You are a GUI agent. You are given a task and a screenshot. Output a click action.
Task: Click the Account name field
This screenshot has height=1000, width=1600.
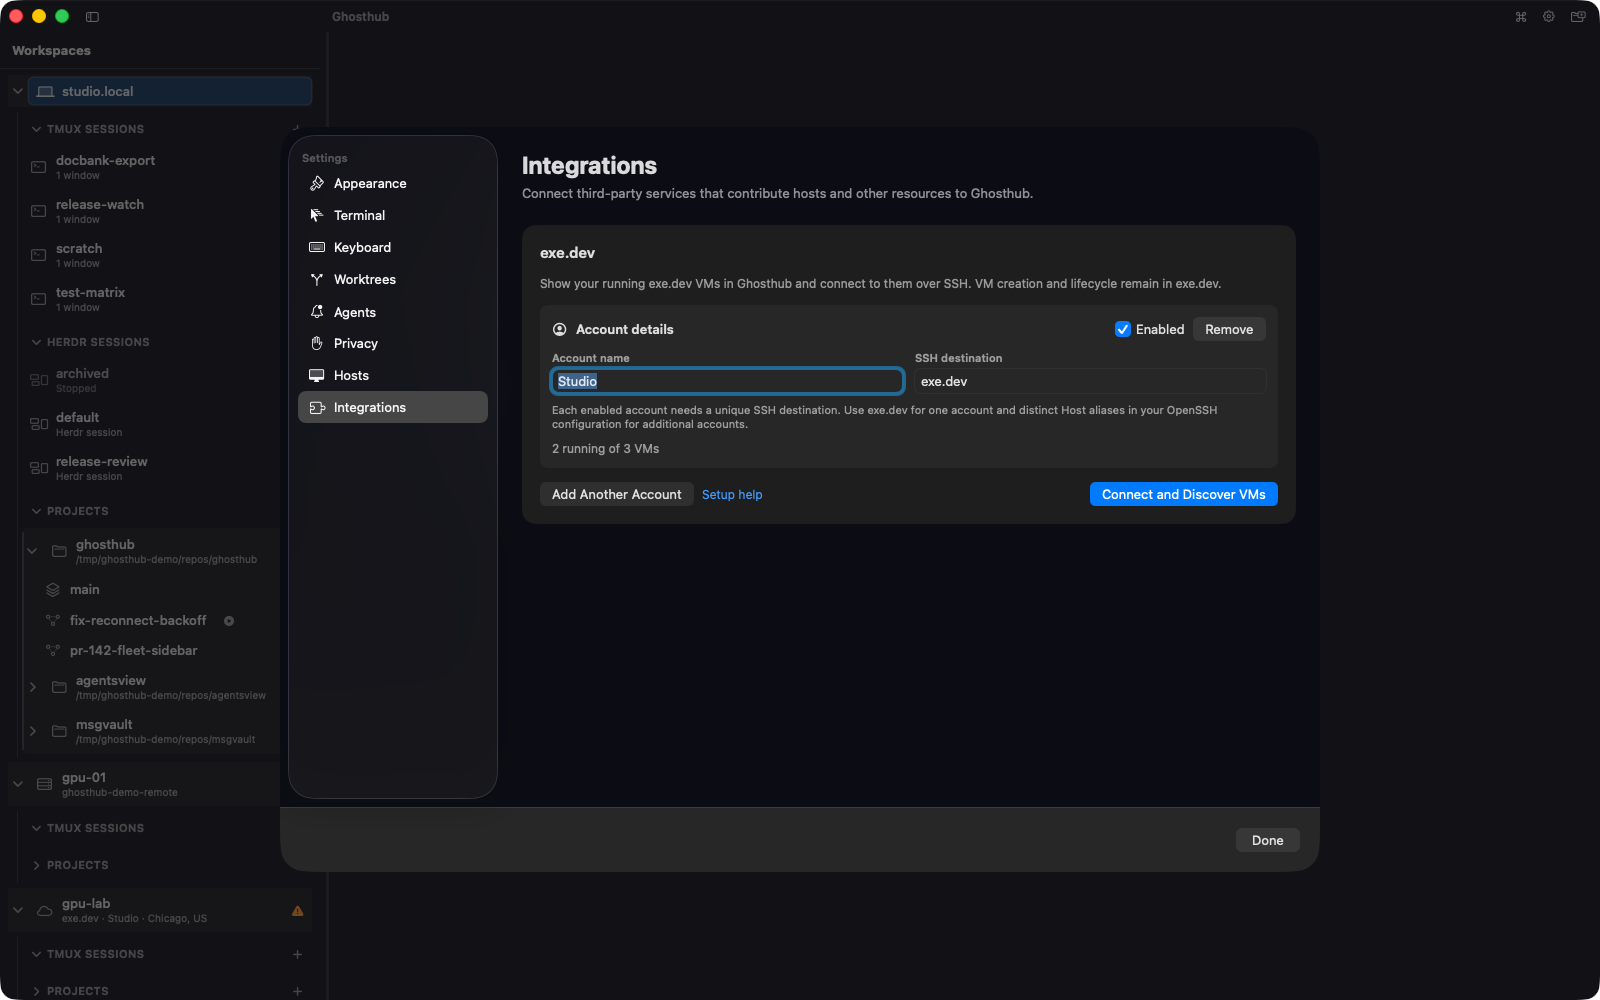click(x=727, y=381)
